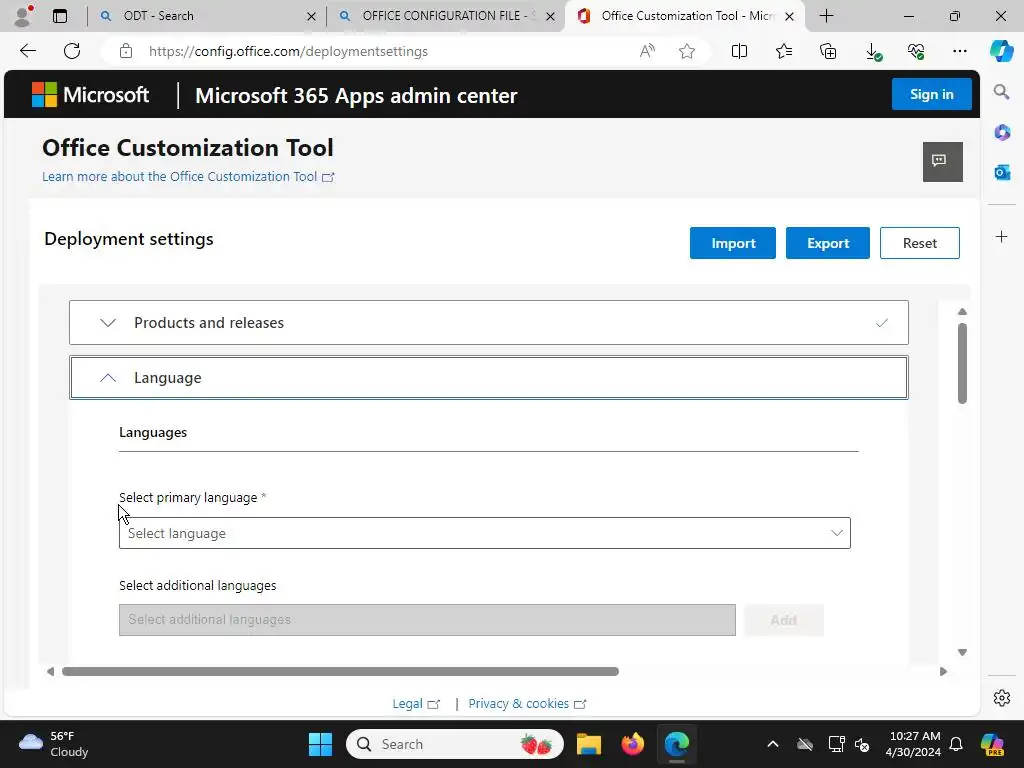Open the clock showing 10:27 AM

point(914,744)
